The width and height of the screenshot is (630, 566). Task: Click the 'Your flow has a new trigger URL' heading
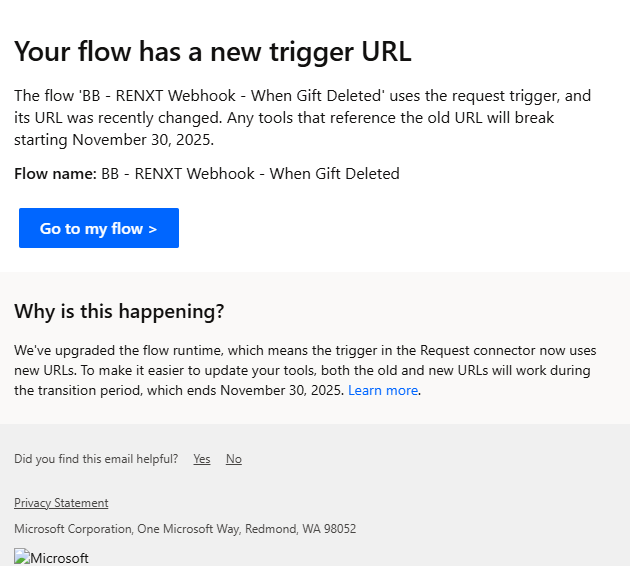coord(212,51)
